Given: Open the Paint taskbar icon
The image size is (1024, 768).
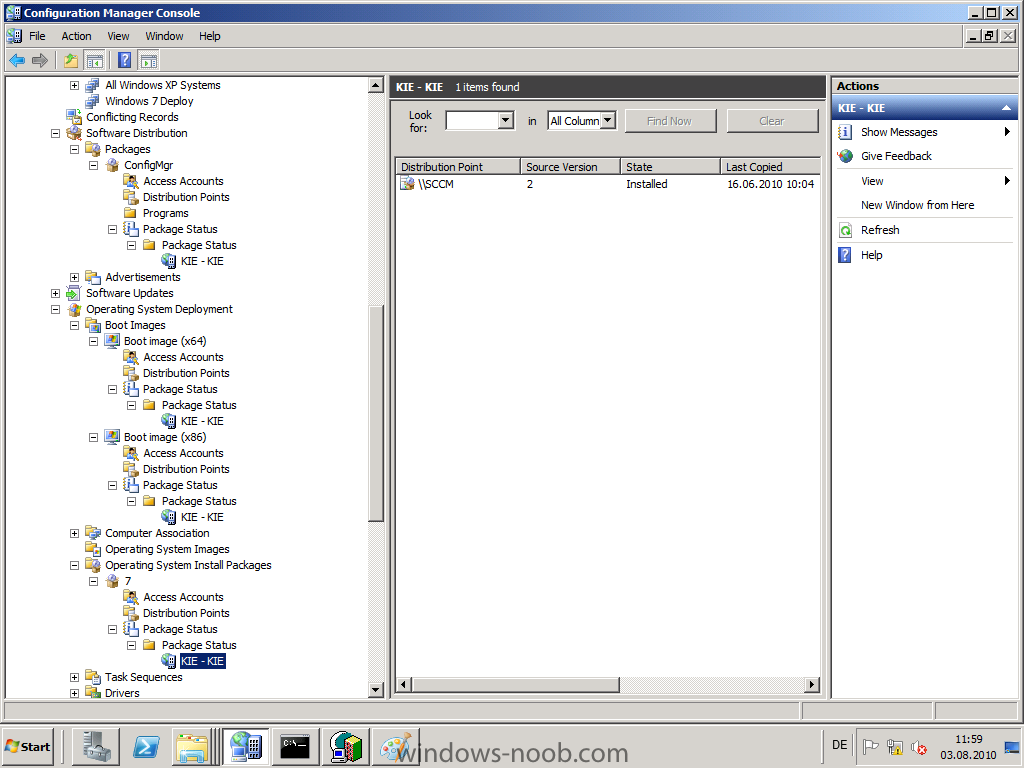Looking at the screenshot, I should pos(396,746).
